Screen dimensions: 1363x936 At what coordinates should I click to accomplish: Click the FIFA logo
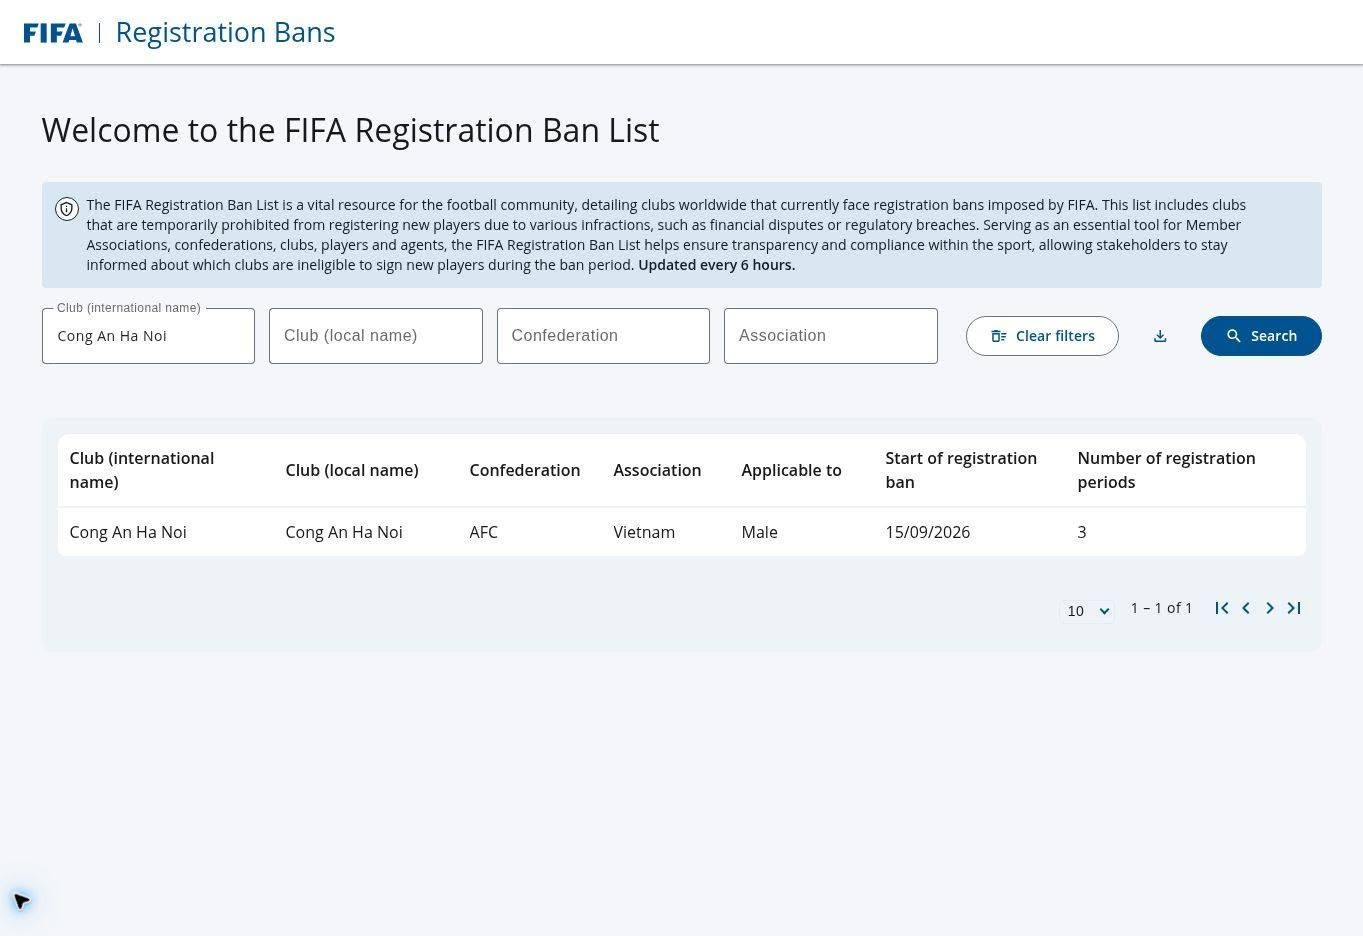coord(53,33)
